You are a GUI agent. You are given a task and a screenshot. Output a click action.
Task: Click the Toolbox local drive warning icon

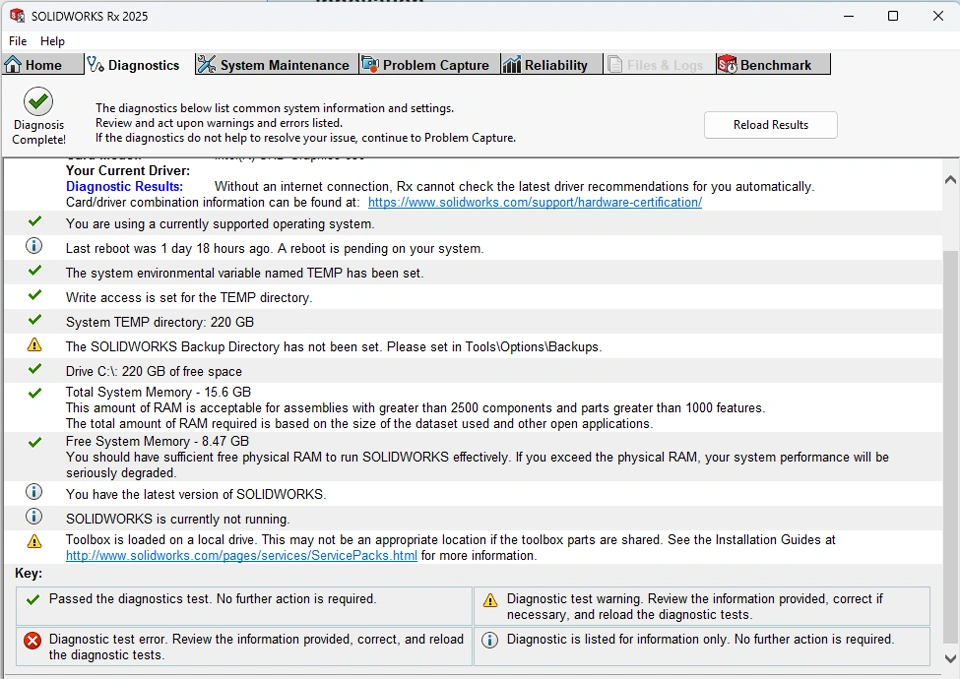coord(35,541)
